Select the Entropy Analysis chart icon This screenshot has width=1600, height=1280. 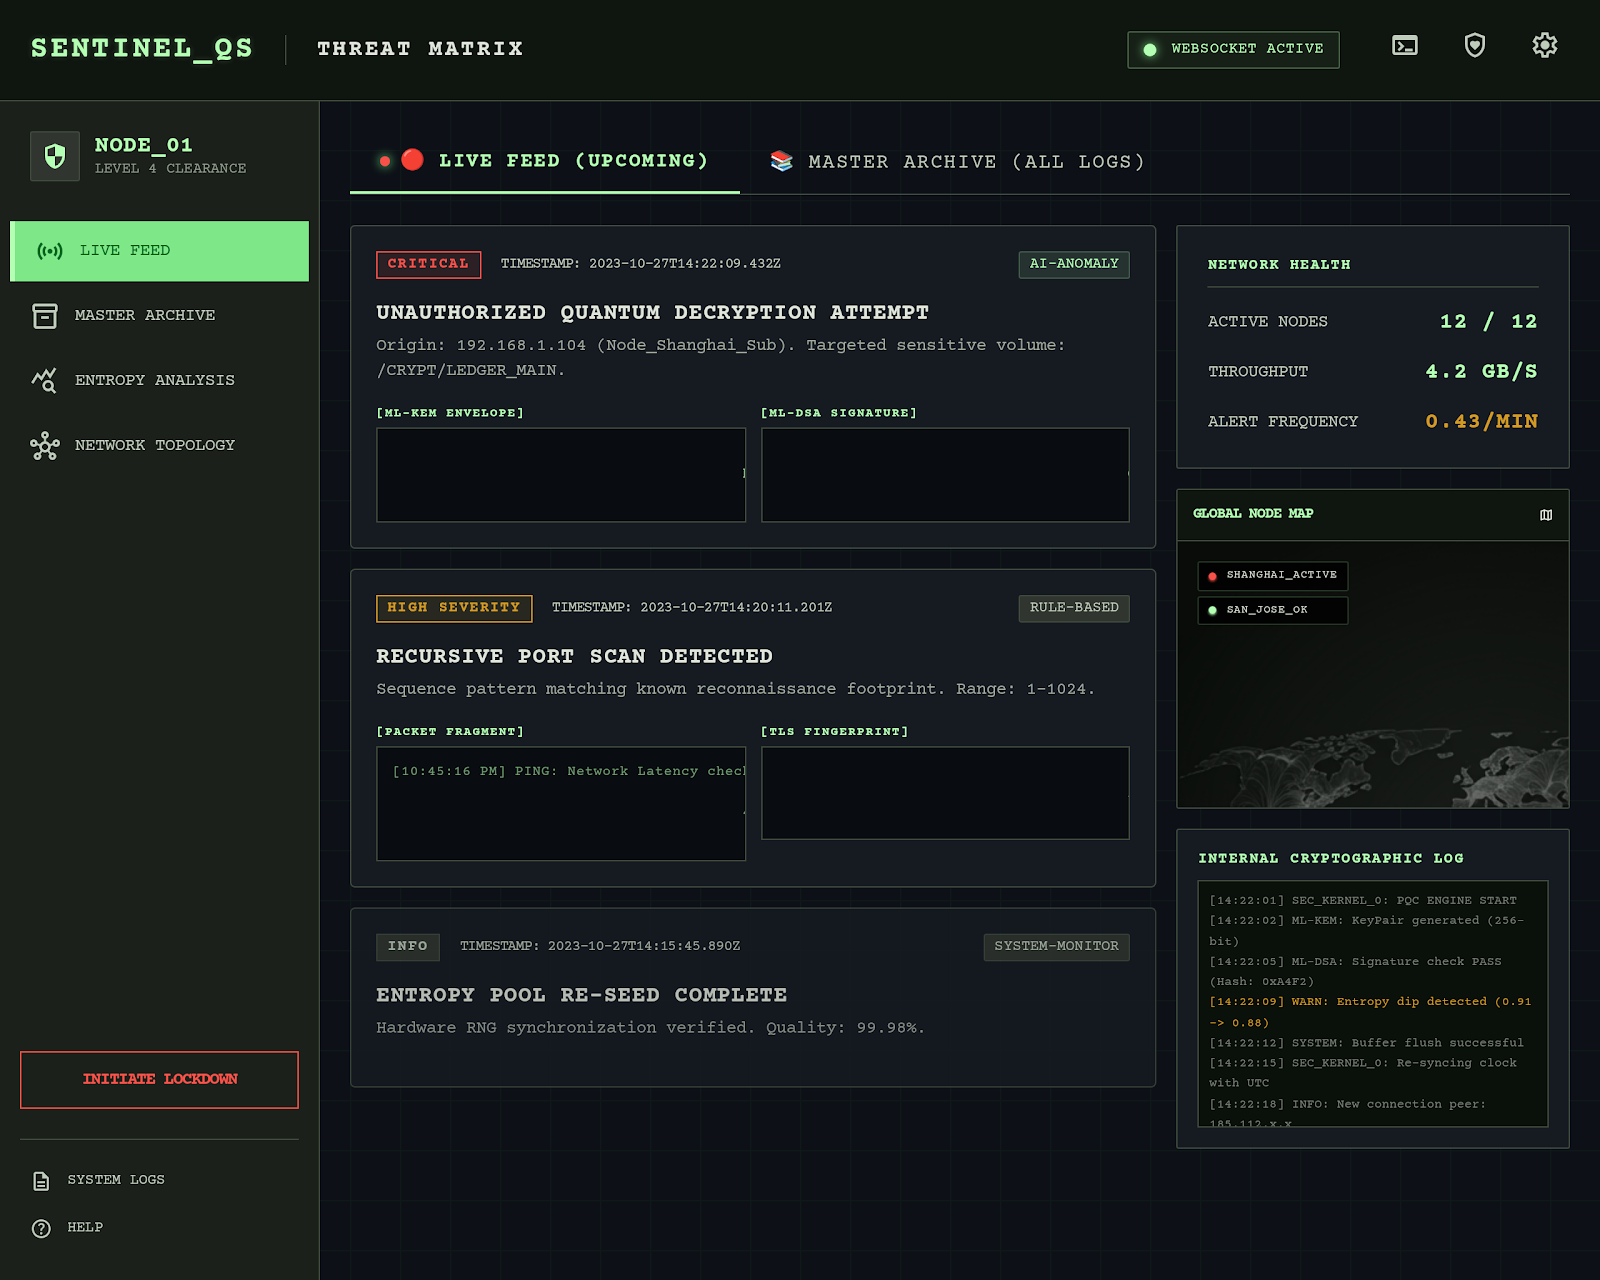[44, 380]
